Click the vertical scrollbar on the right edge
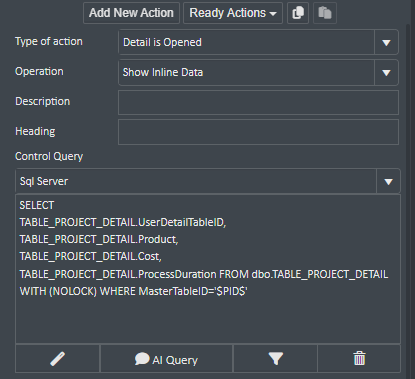The height and width of the screenshot is (379, 415). 408,200
